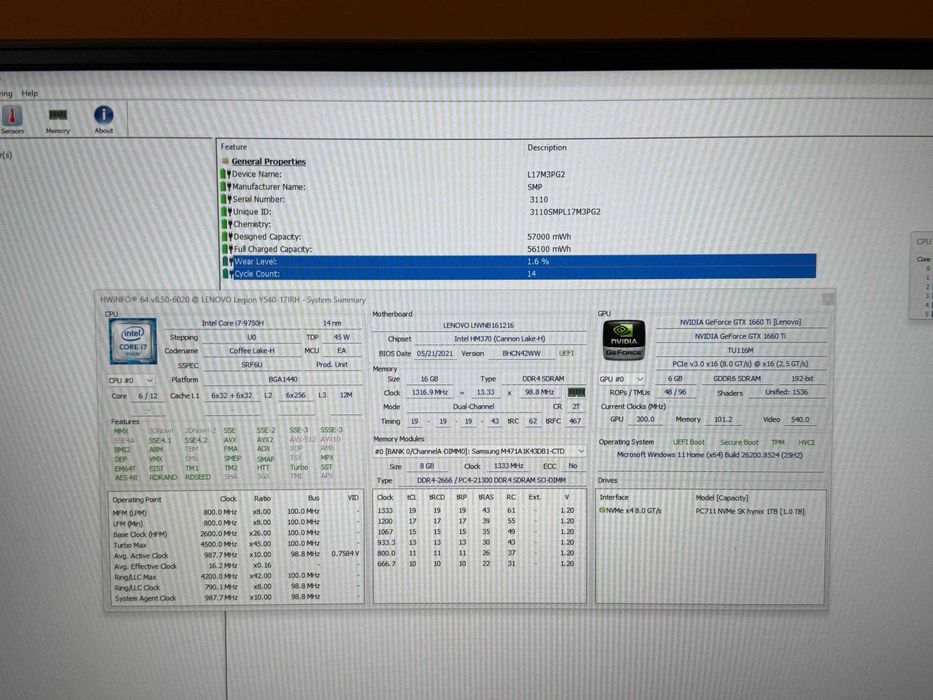Viewport: 933px width, 700px height.
Task: Click the Secure Boot indicator
Action: pyautogui.click(x=739, y=442)
